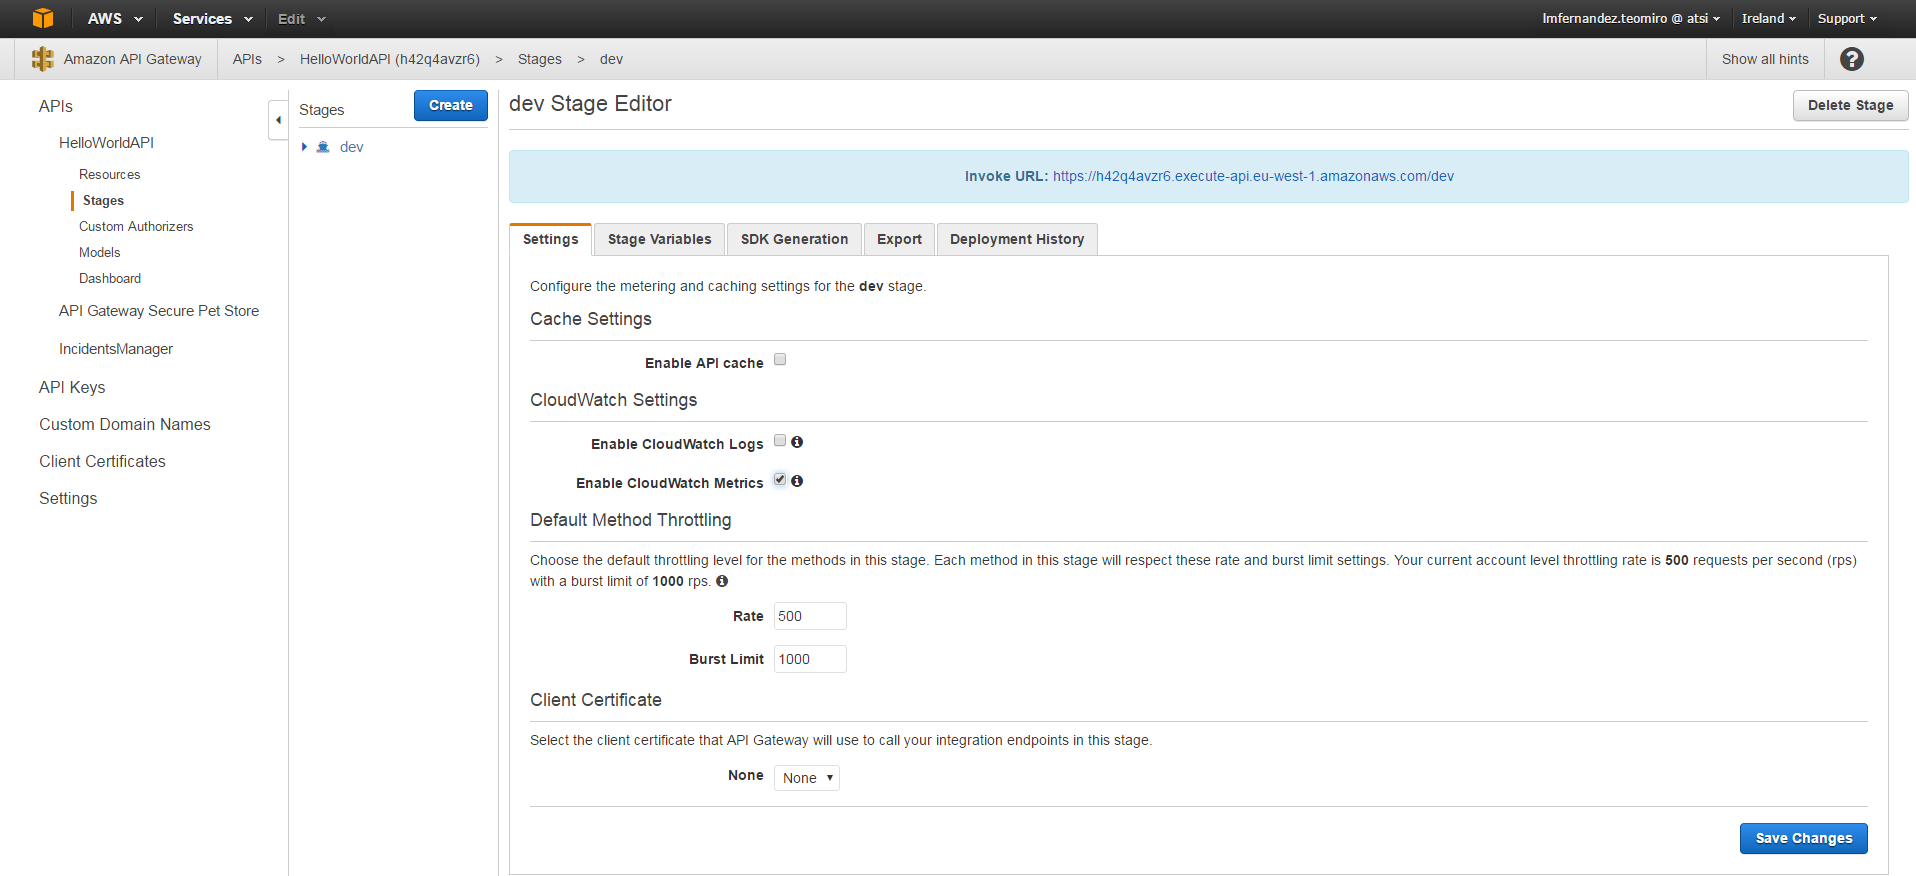Open Client Certificates in the sidebar
The width and height of the screenshot is (1916, 876).
(102, 461)
